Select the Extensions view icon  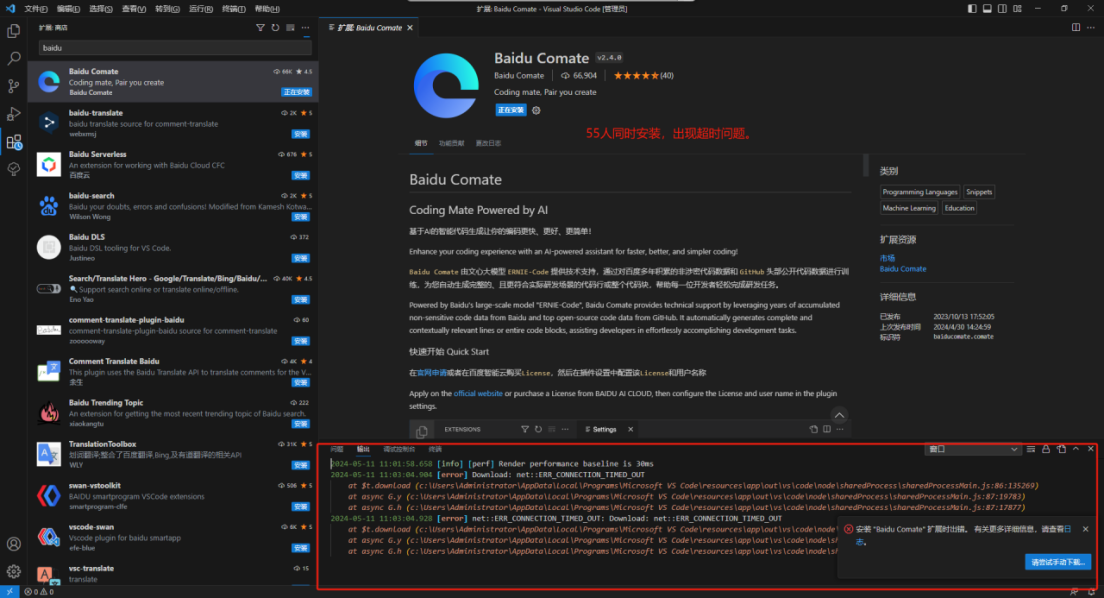pyautogui.click(x=13, y=142)
